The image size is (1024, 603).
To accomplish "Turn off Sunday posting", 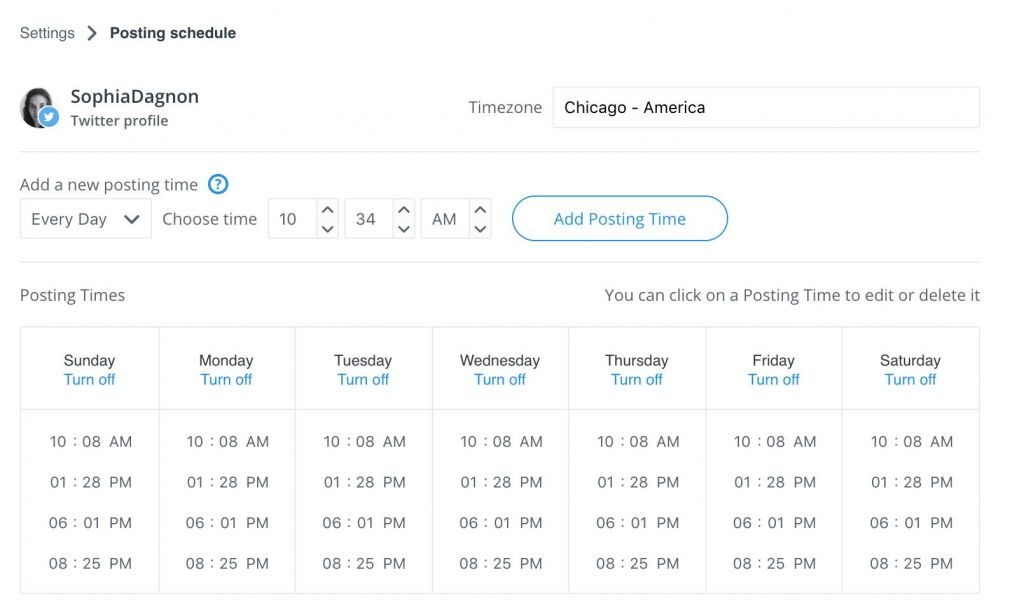I will (x=89, y=380).
